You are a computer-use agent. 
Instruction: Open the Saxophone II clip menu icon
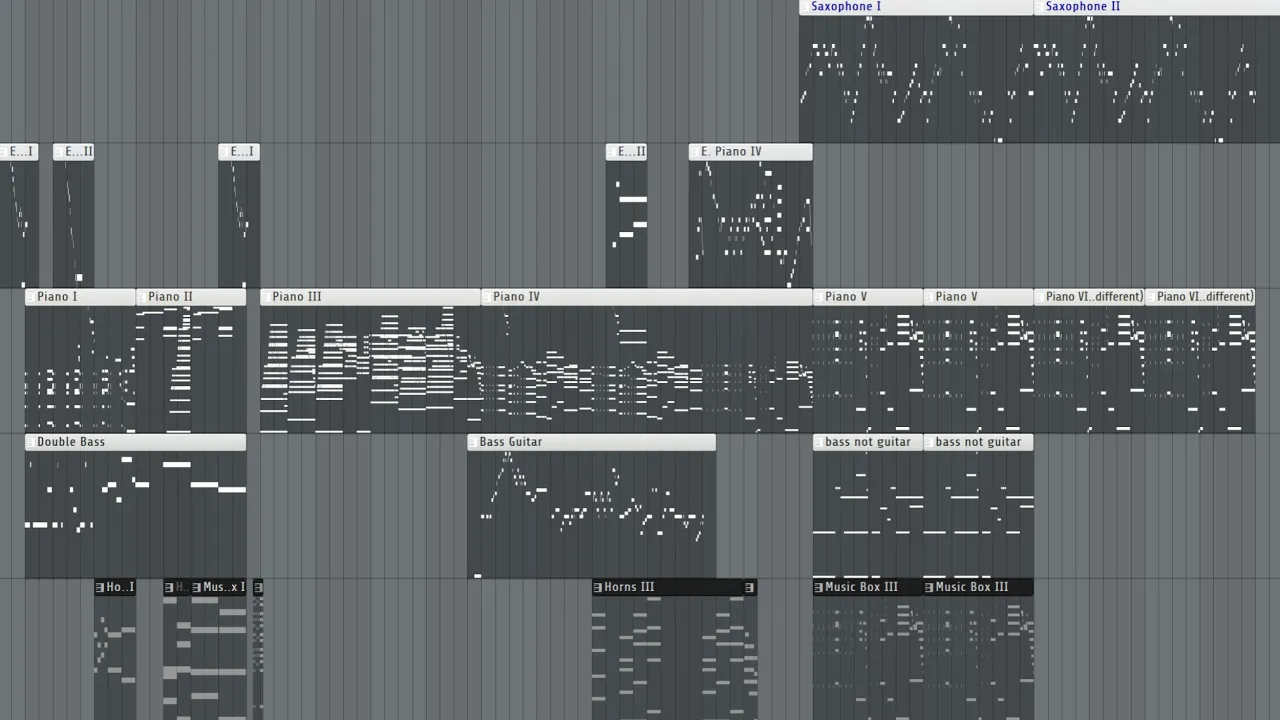coord(1039,7)
